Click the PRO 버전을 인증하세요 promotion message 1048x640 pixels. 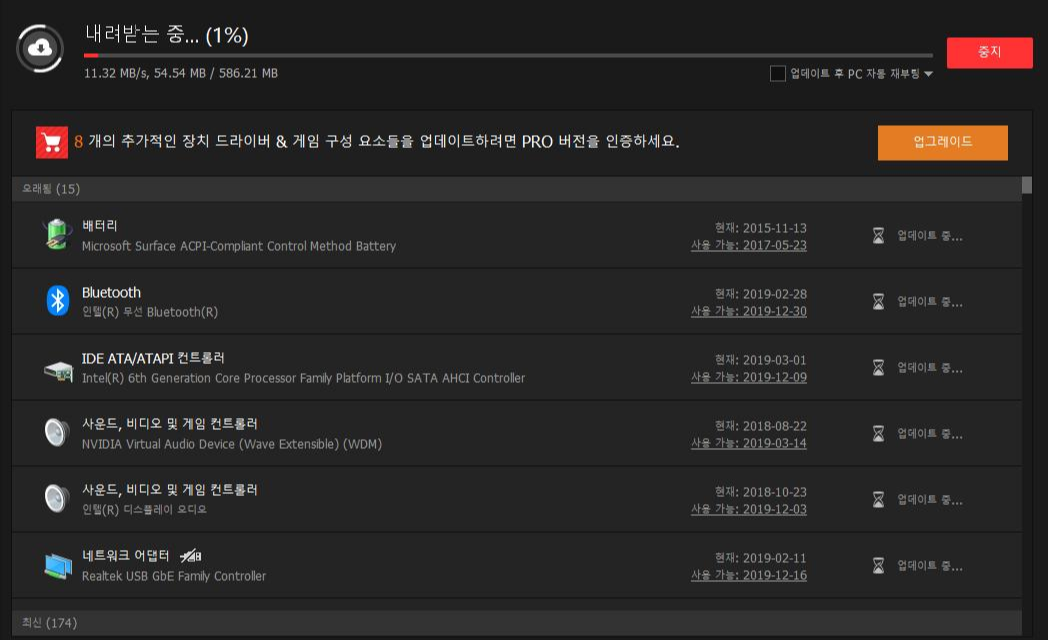(377, 142)
